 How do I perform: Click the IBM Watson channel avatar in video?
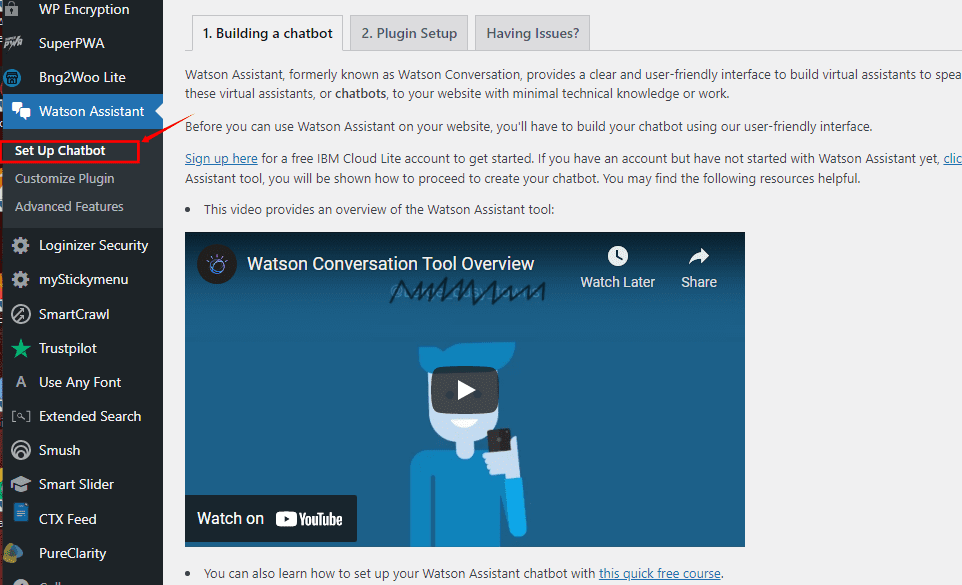217,264
